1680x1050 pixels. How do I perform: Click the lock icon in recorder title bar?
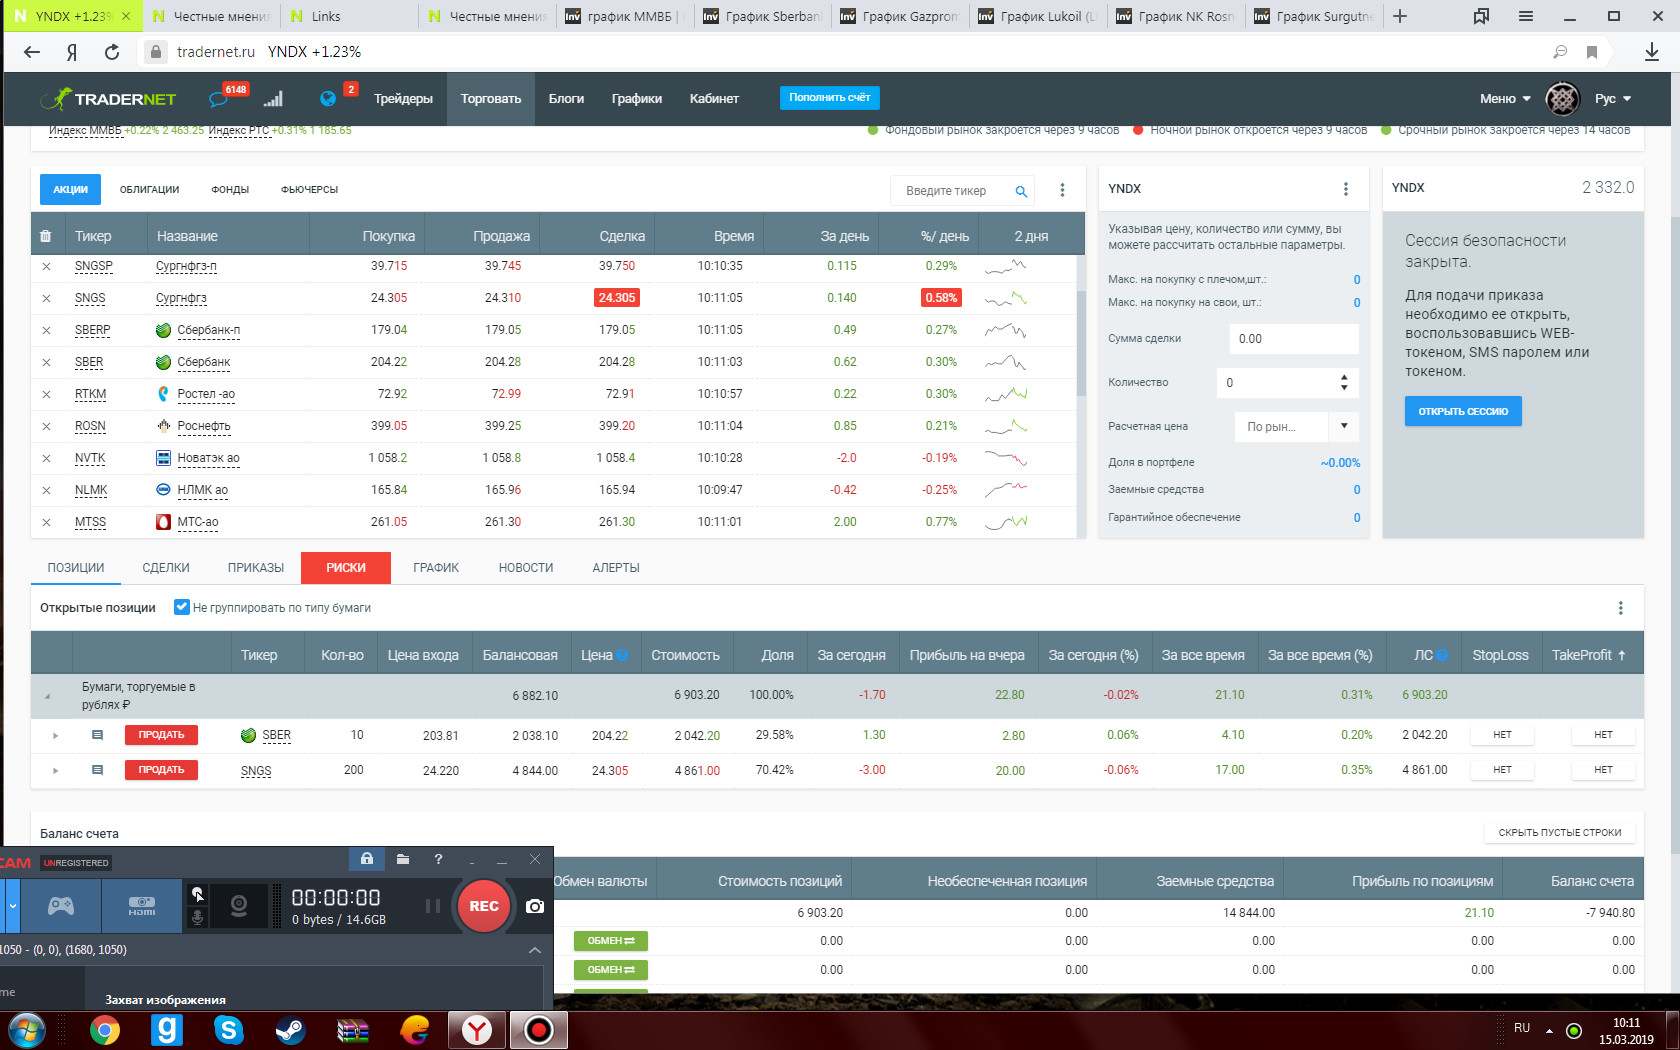pos(367,859)
